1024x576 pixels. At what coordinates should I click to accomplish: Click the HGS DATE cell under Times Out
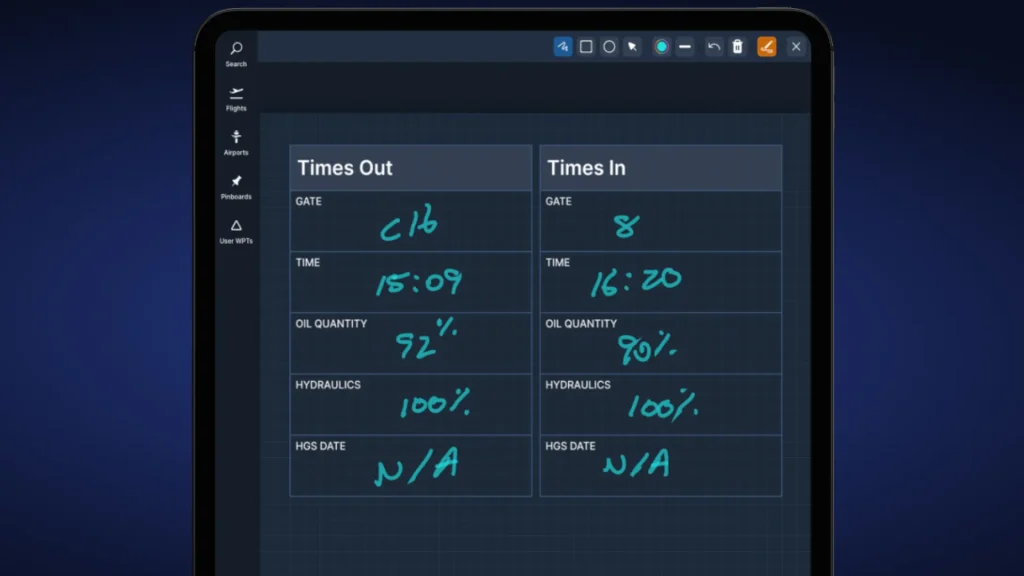pyautogui.click(x=410, y=465)
